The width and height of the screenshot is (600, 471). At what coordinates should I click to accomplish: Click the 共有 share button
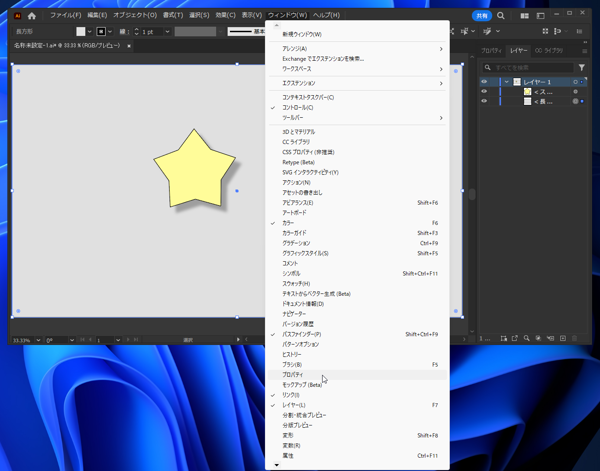(482, 16)
